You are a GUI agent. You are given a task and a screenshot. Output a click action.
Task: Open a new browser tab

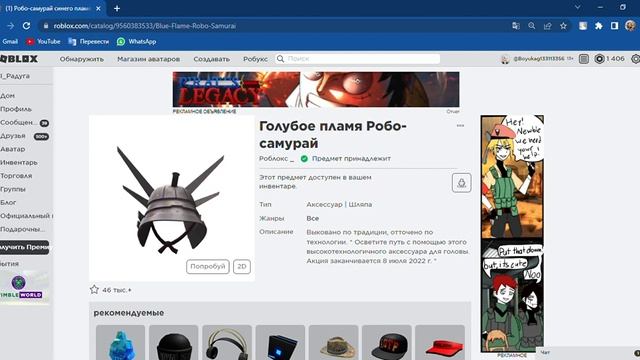click(117, 8)
